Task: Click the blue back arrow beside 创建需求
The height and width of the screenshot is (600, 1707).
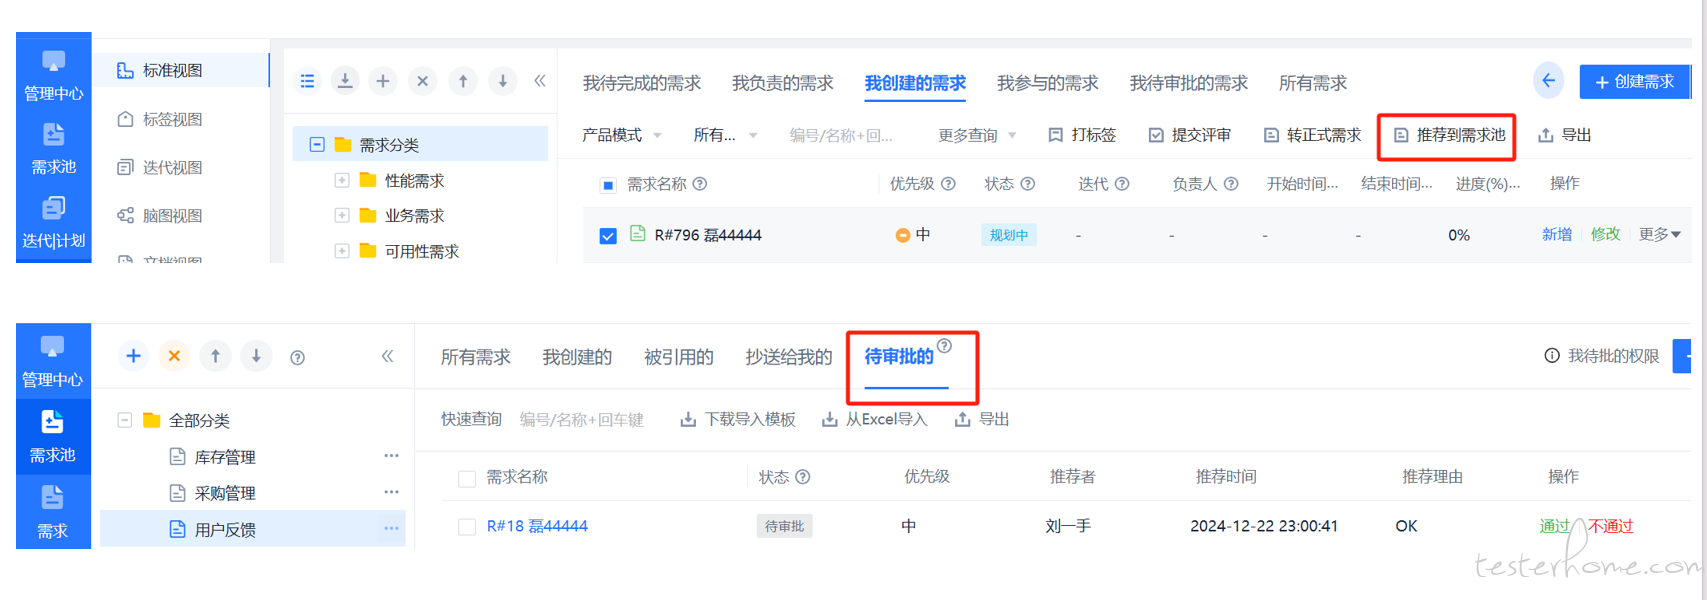Action: tap(1548, 81)
